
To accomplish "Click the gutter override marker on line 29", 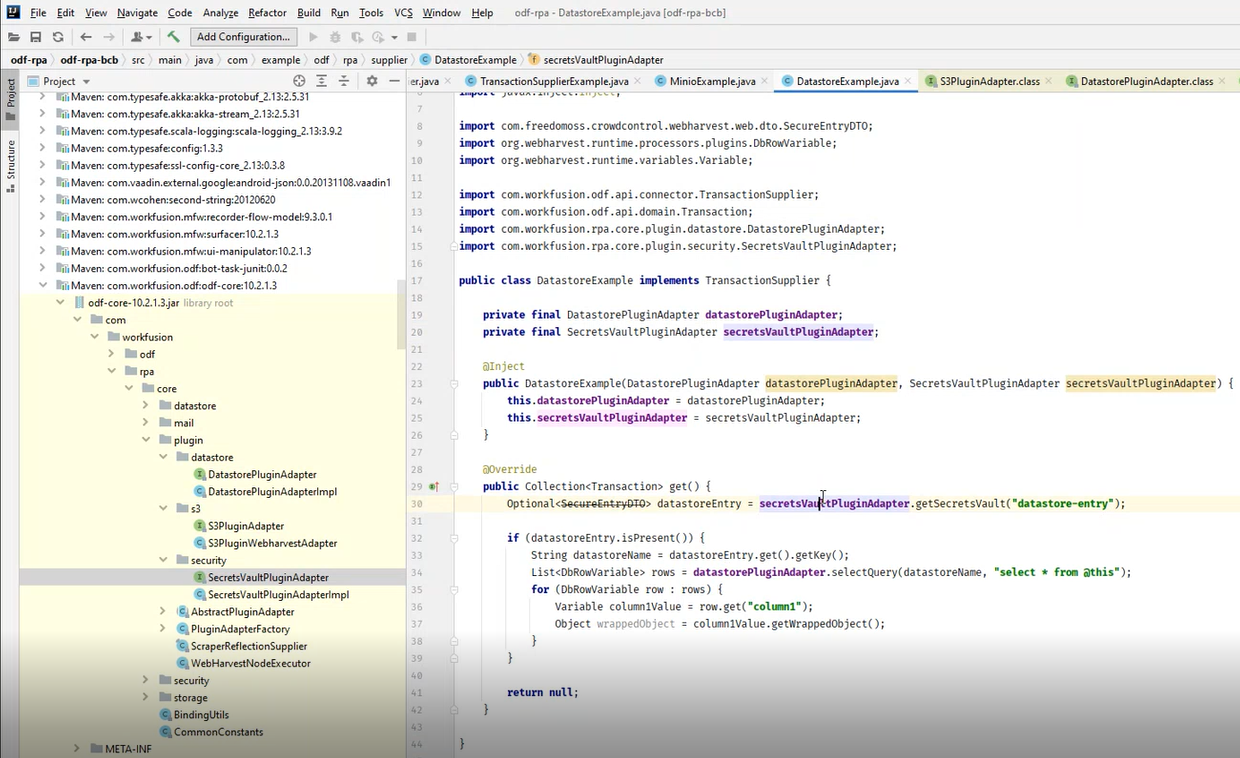I will tap(433, 487).
